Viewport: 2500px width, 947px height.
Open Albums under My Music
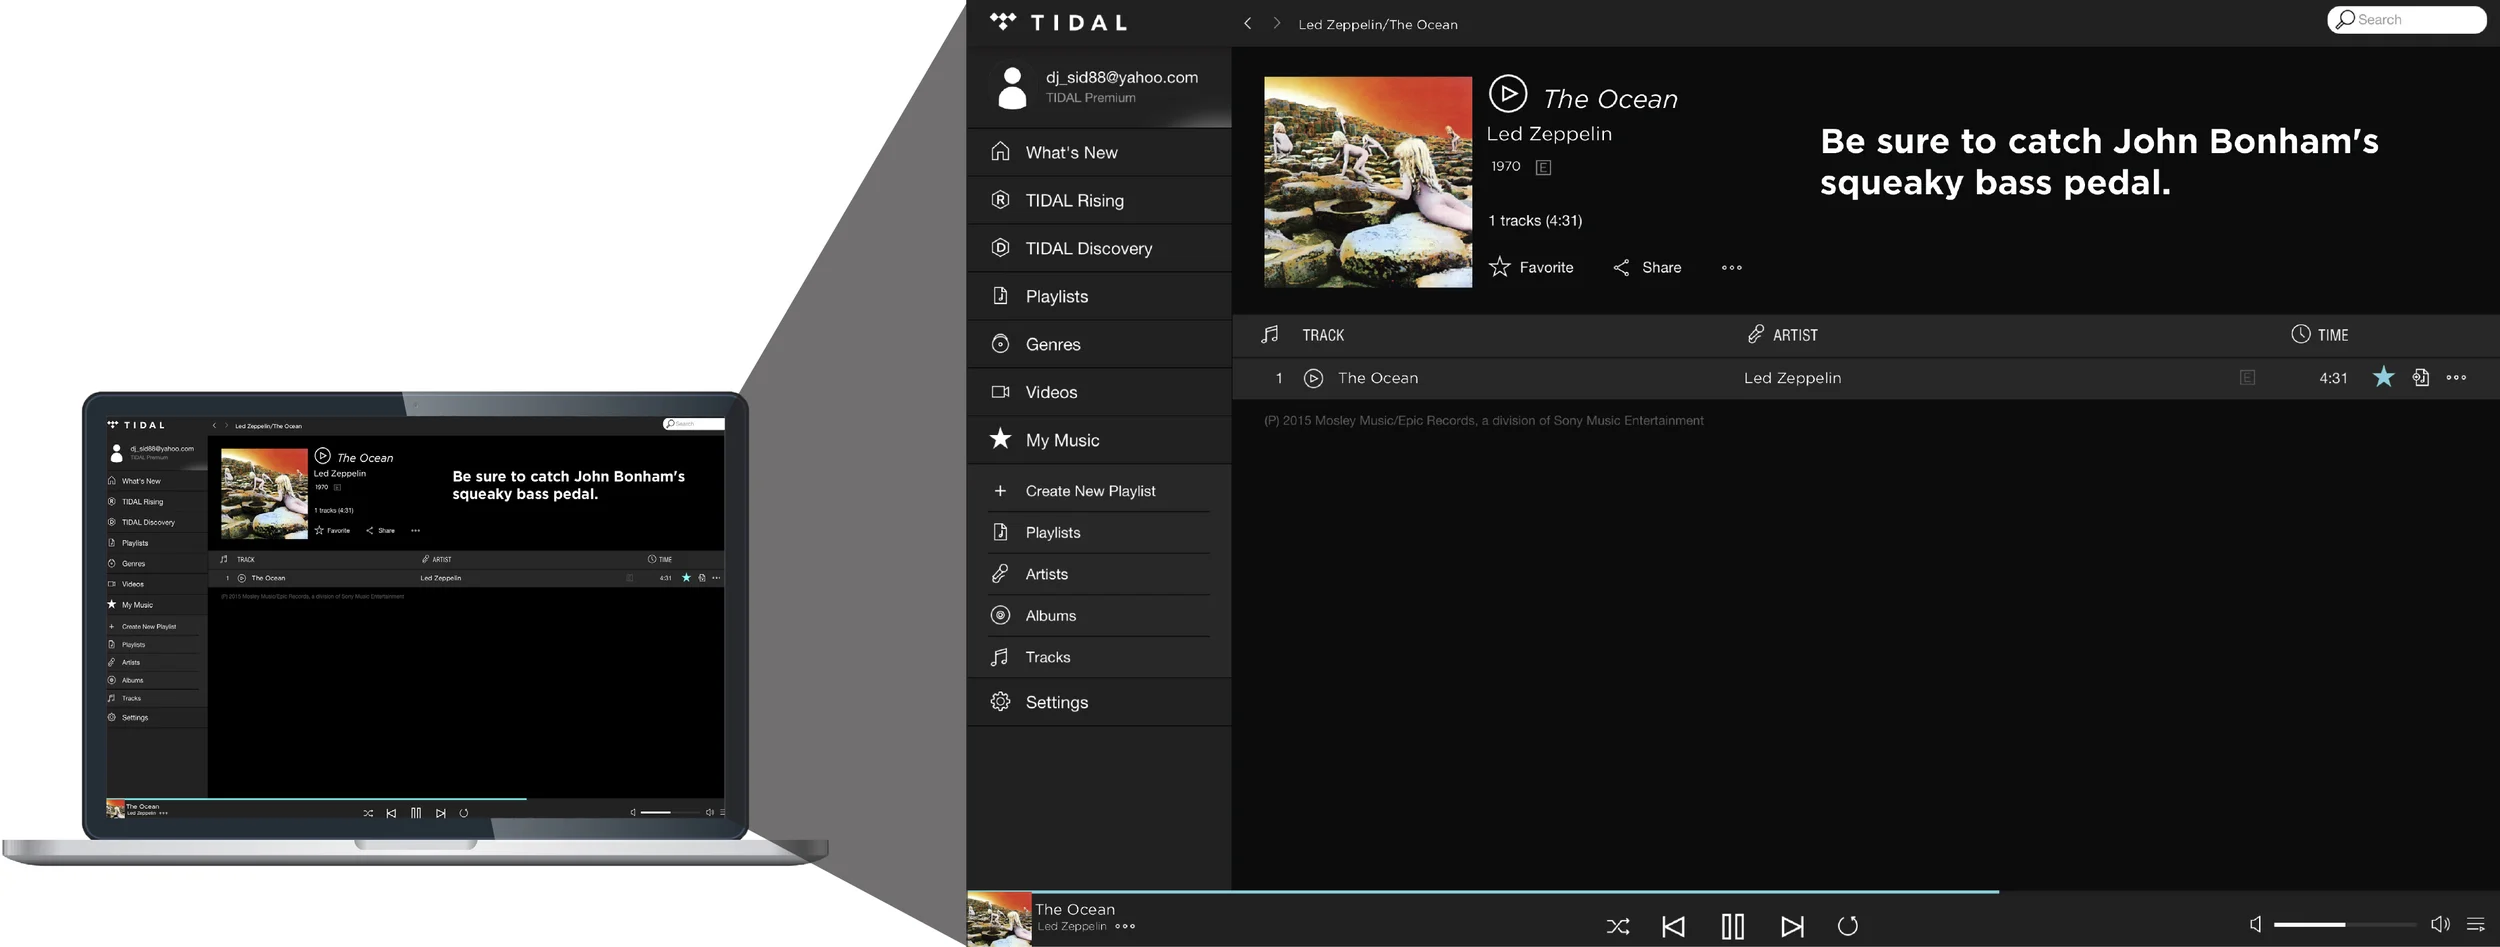pos(1099,616)
